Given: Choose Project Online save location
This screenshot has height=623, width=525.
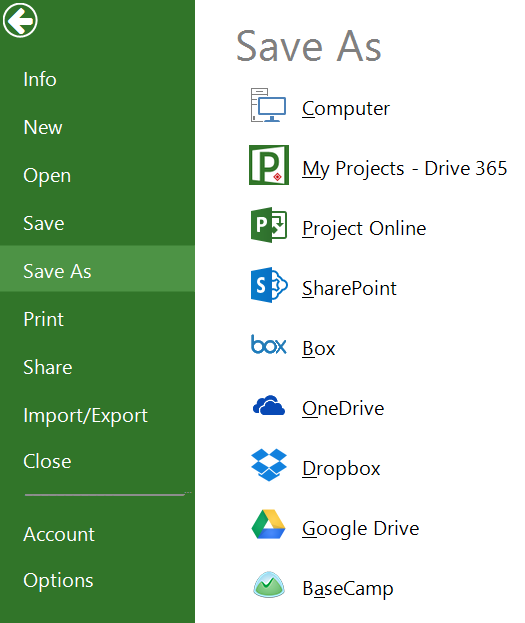Looking at the screenshot, I should [x=364, y=229].
